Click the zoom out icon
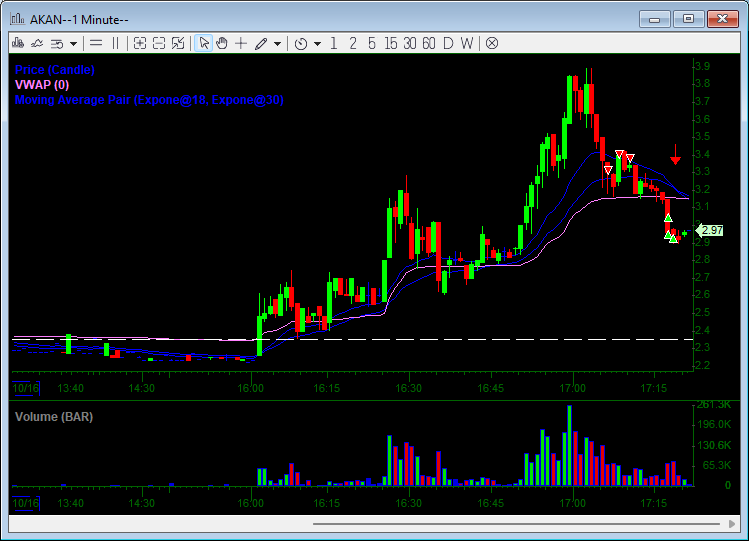Image resolution: width=749 pixels, height=541 pixels. point(159,43)
